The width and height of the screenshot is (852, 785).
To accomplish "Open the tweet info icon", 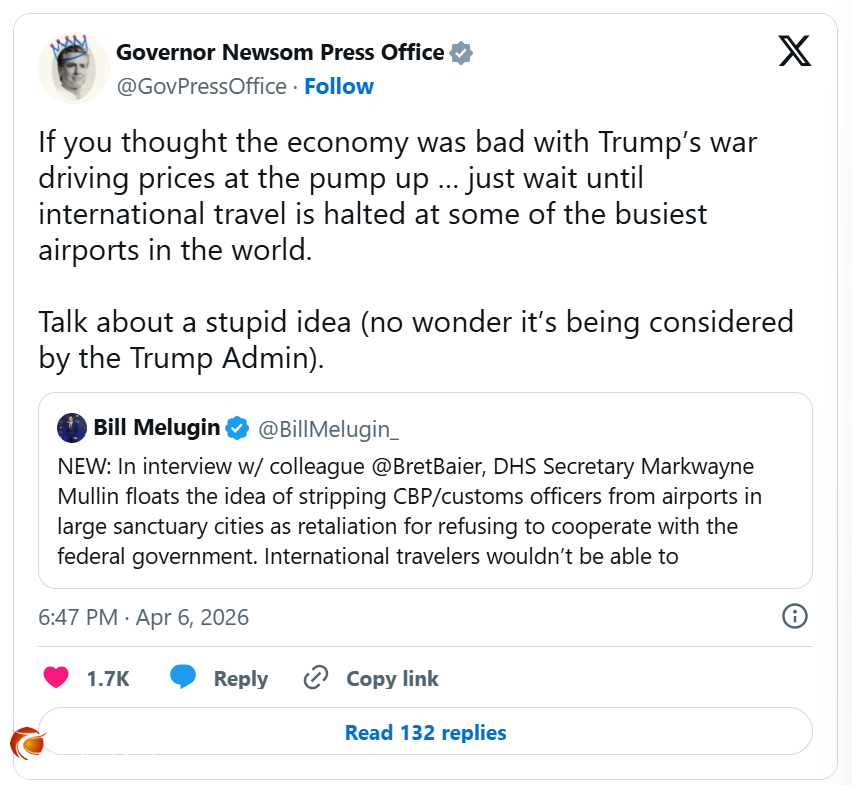I will (794, 616).
